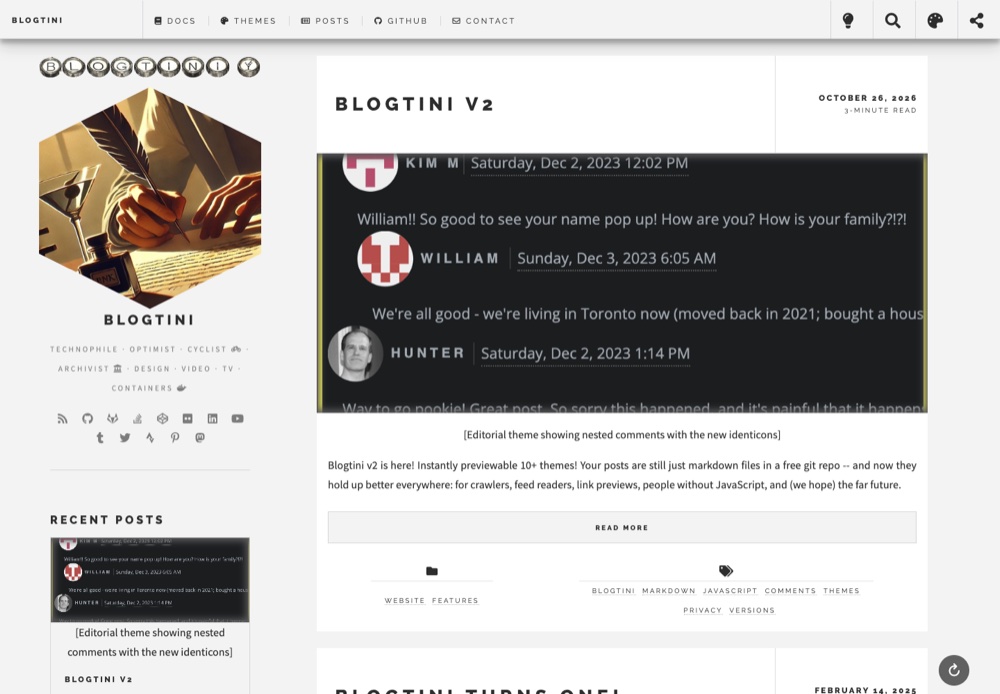Visit the YouTube icon
The width and height of the screenshot is (1000, 694).
[237, 418]
